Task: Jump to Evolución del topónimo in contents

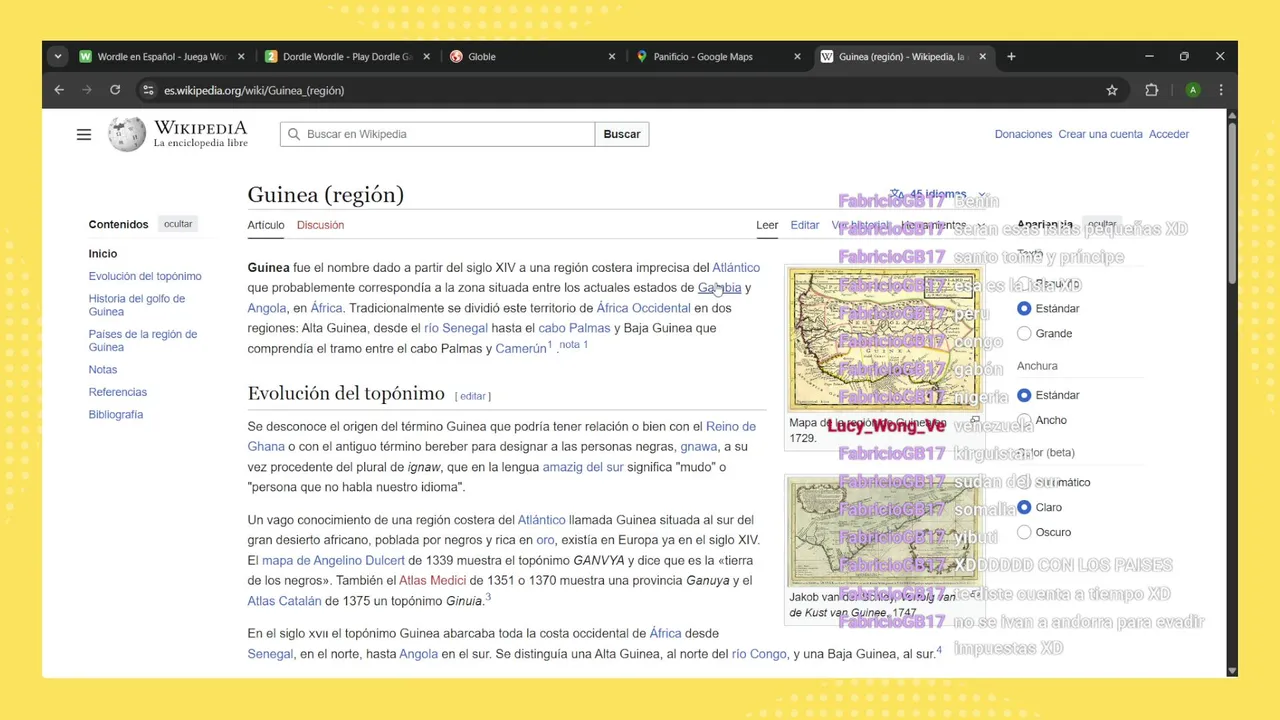Action: (x=145, y=276)
